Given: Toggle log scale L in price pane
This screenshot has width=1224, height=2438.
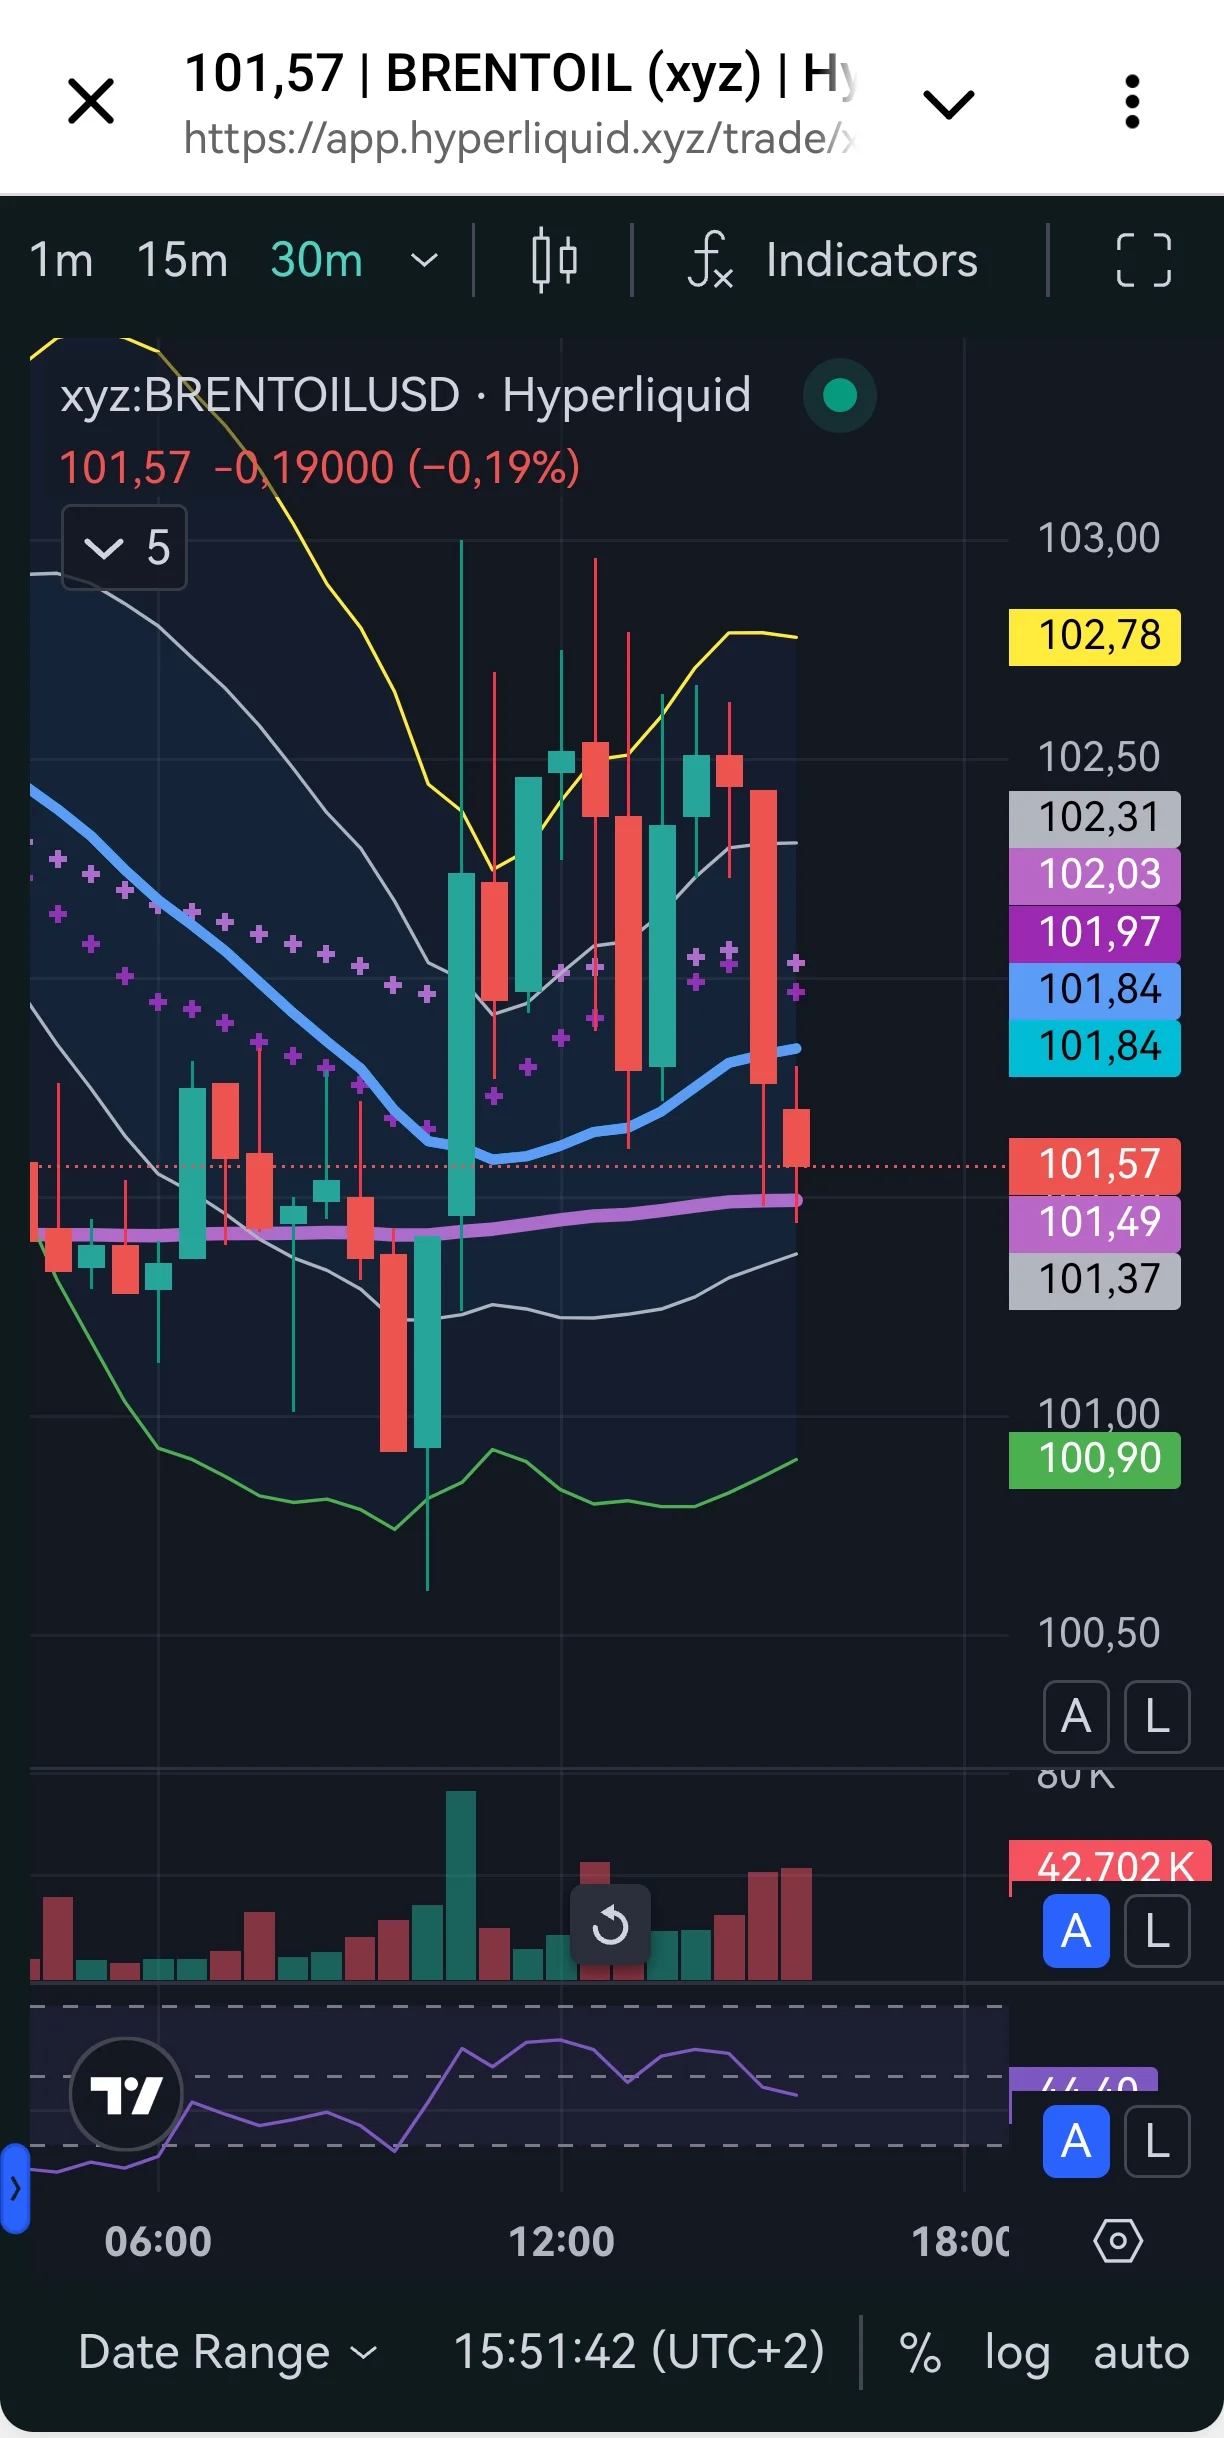Looking at the screenshot, I should 1157,1717.
